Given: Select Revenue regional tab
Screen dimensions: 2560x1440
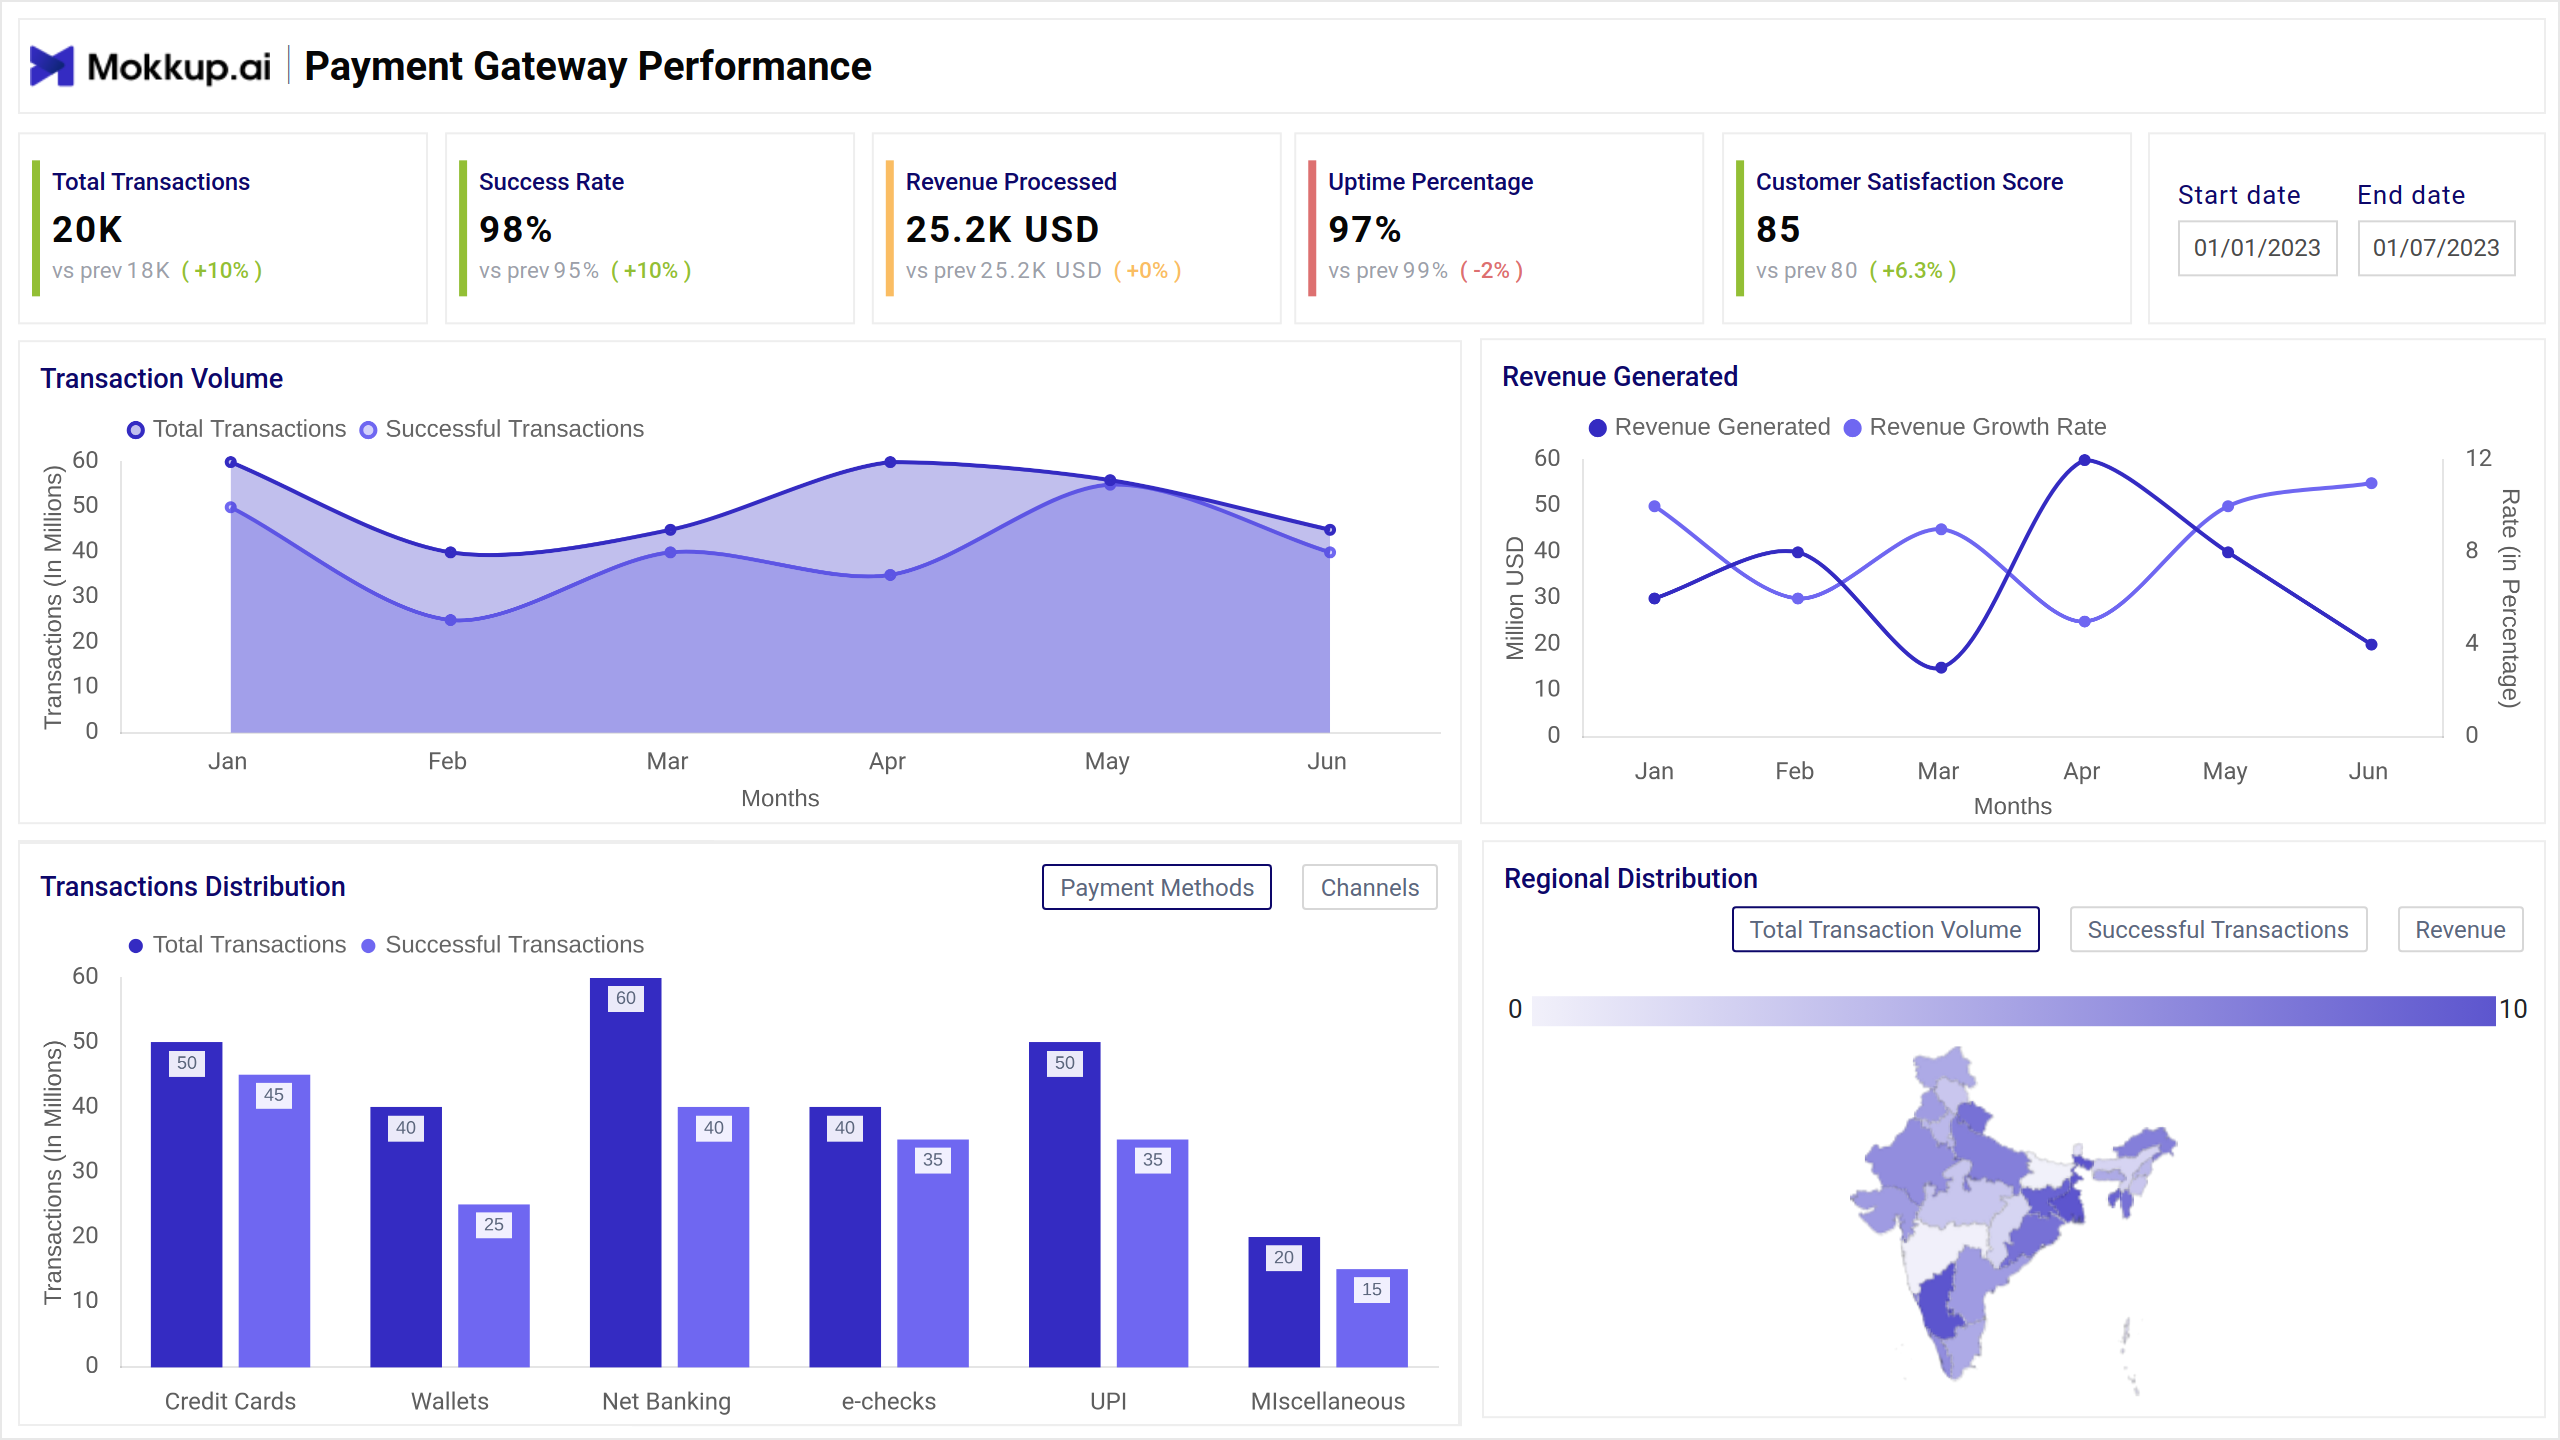Looking at the screenshot, I should [2460, 929].
